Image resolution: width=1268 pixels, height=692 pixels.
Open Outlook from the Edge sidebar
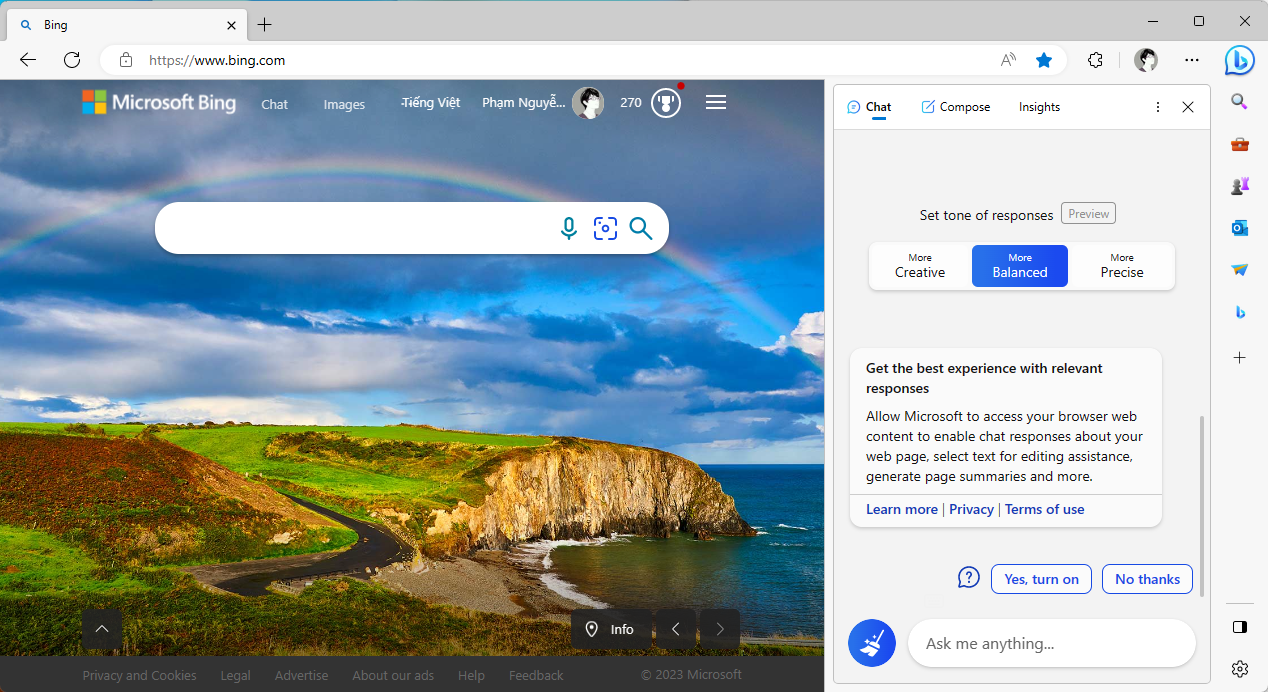click(x=1239, y=227)
